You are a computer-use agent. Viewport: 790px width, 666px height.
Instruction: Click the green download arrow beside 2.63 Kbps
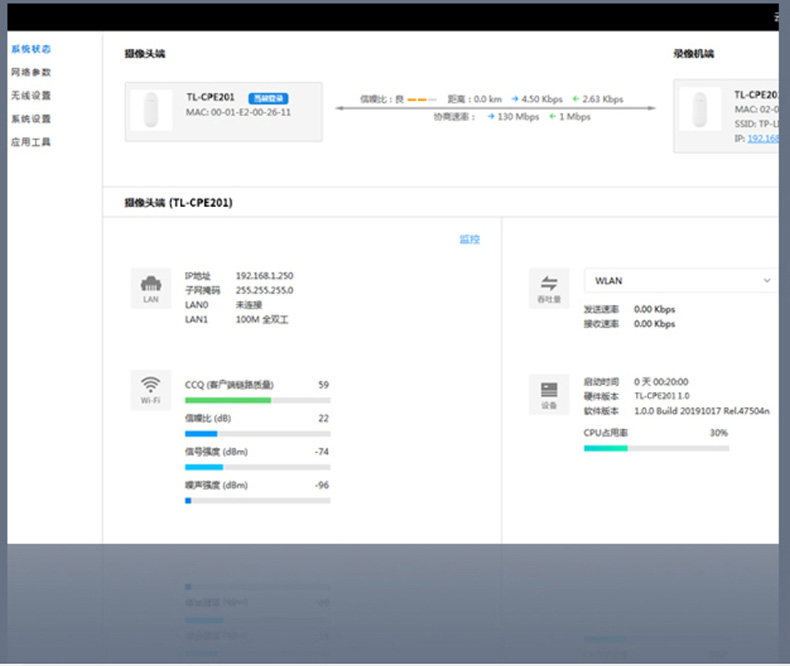point(576,99)
